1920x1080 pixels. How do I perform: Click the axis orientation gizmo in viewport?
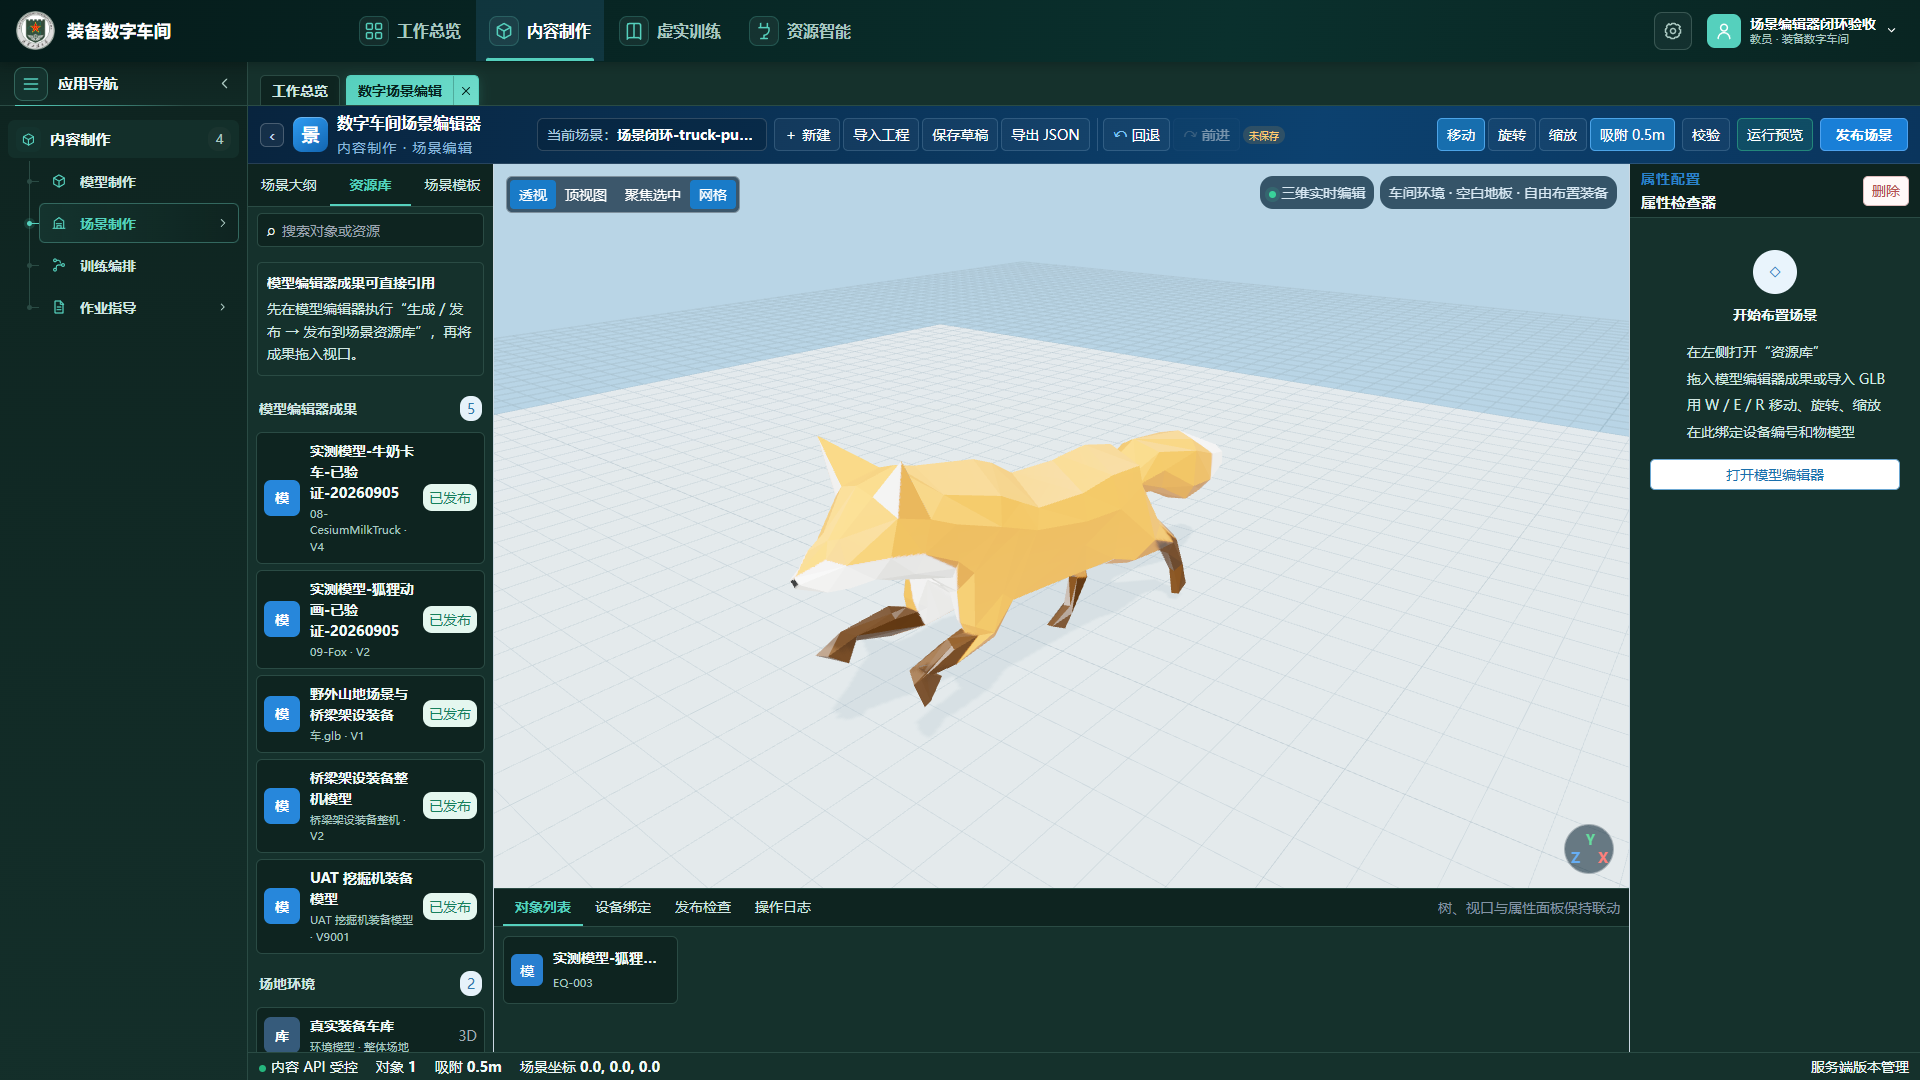coord(1589,849)
